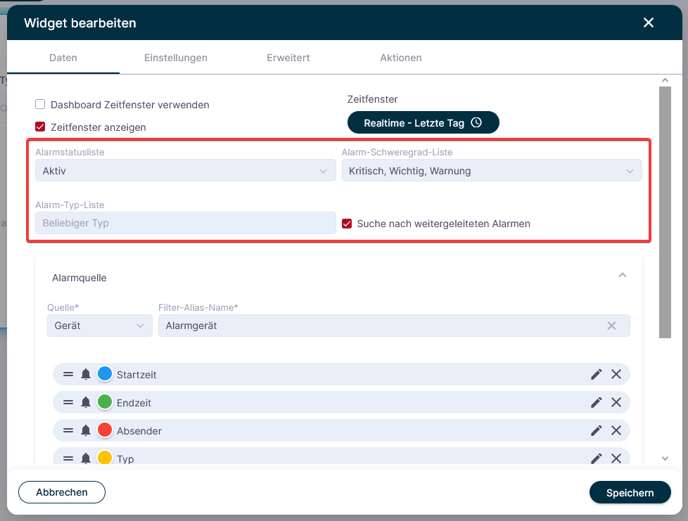Enable Dashboard Zeitfenster verwenden checkbox
688x521 pixels.
click(40, 104)
